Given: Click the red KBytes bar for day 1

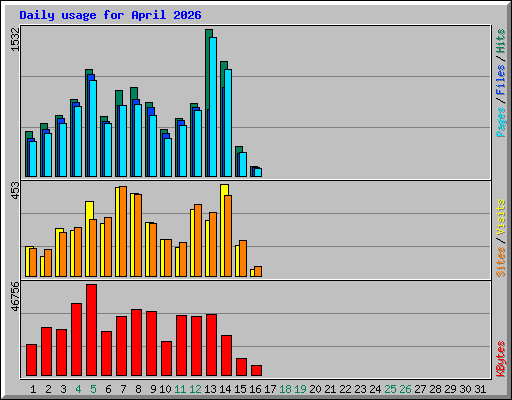Looking at the screenshot, I should (31, 360).
